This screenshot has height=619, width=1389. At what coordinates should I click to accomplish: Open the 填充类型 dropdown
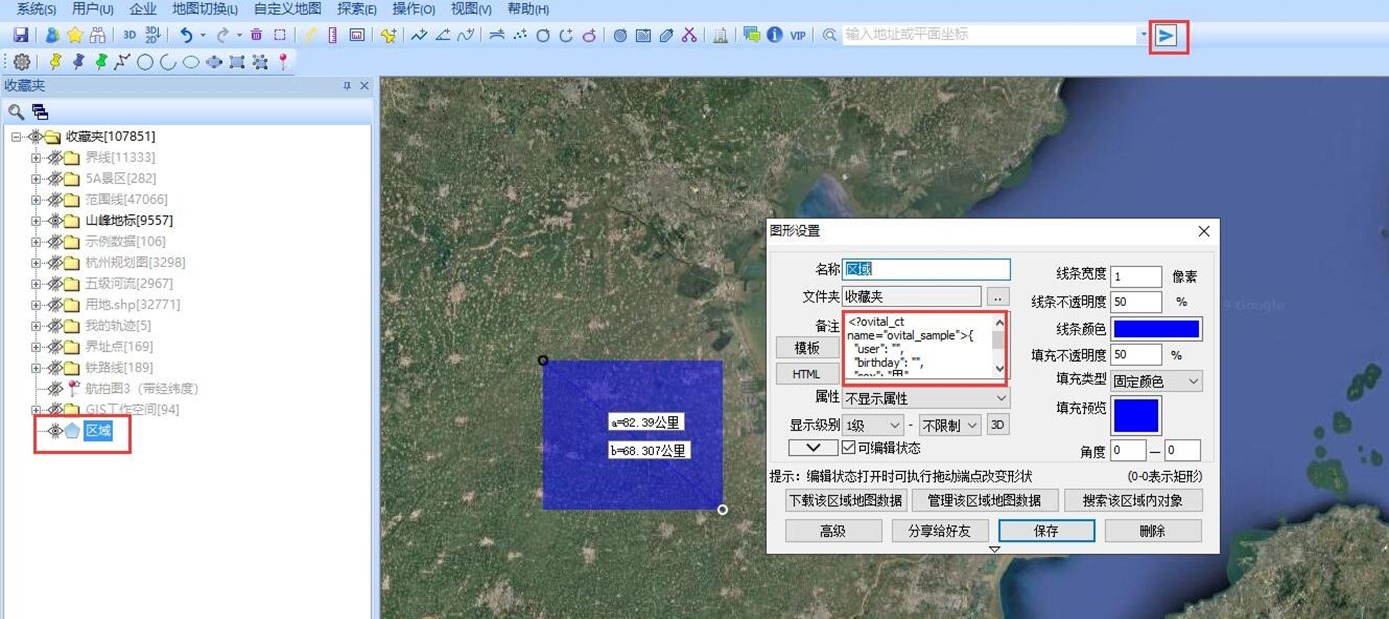pos(1156,381)
